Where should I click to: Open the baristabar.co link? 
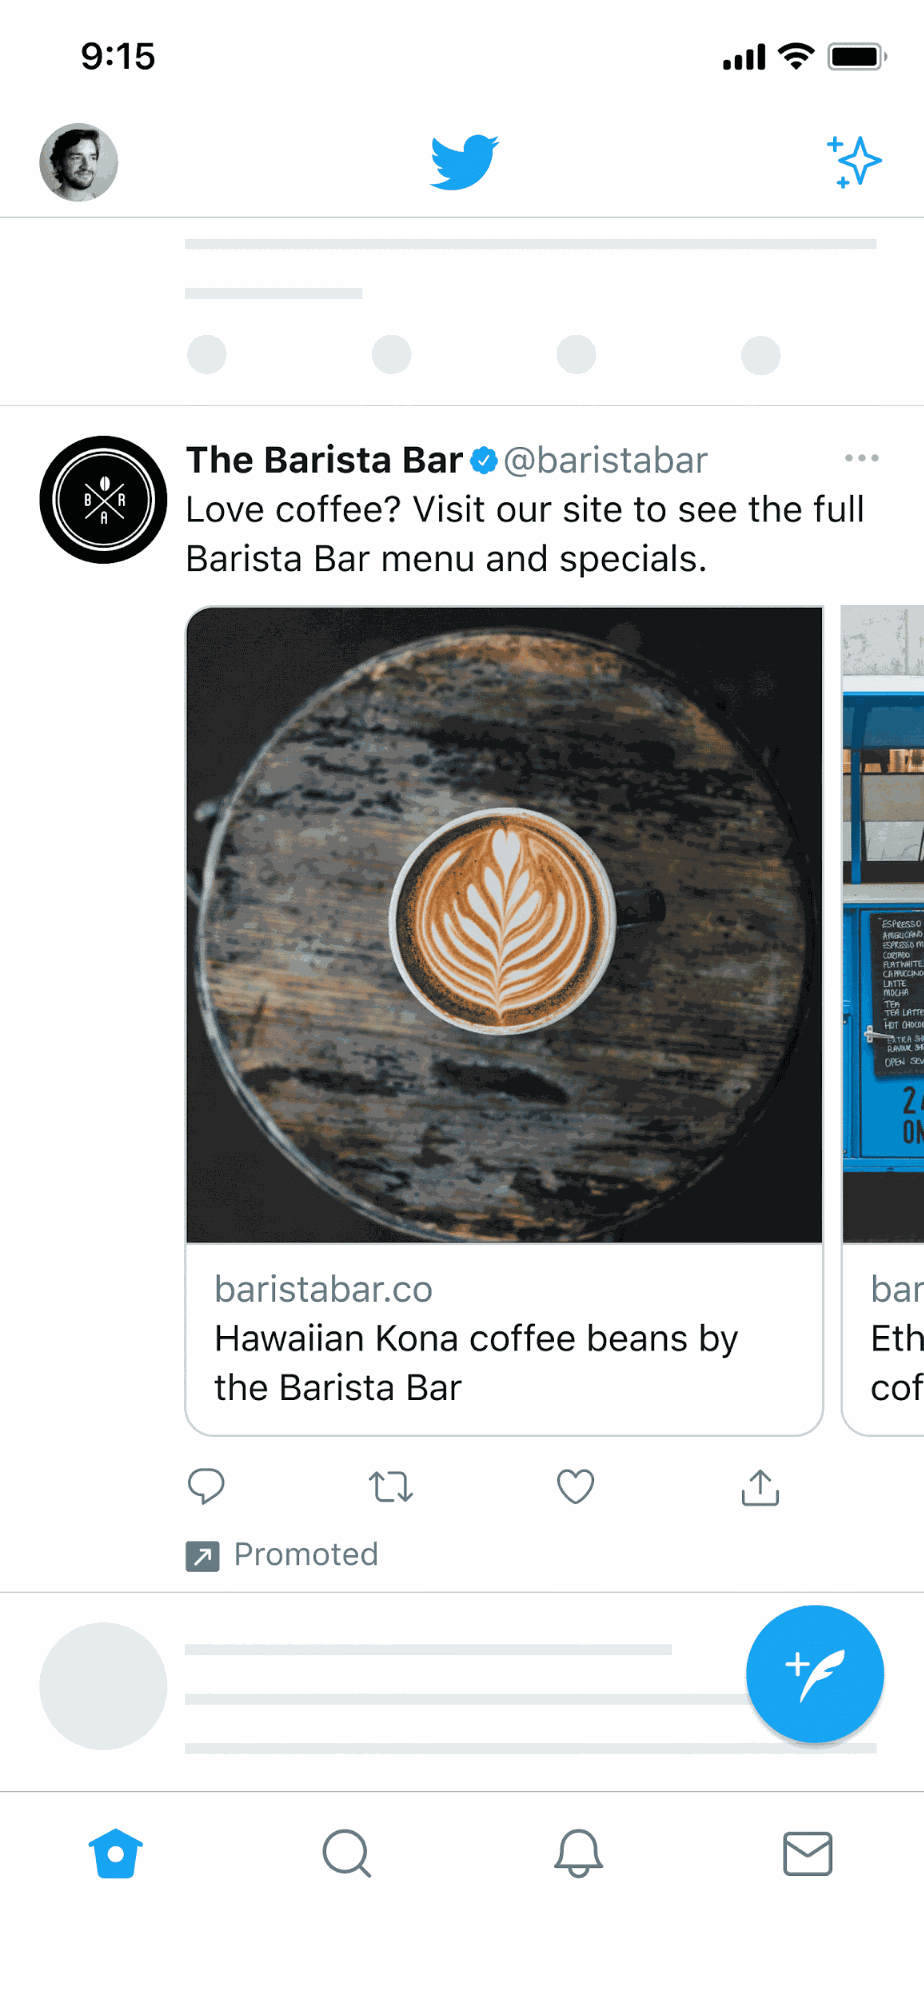coord(324,1290)
